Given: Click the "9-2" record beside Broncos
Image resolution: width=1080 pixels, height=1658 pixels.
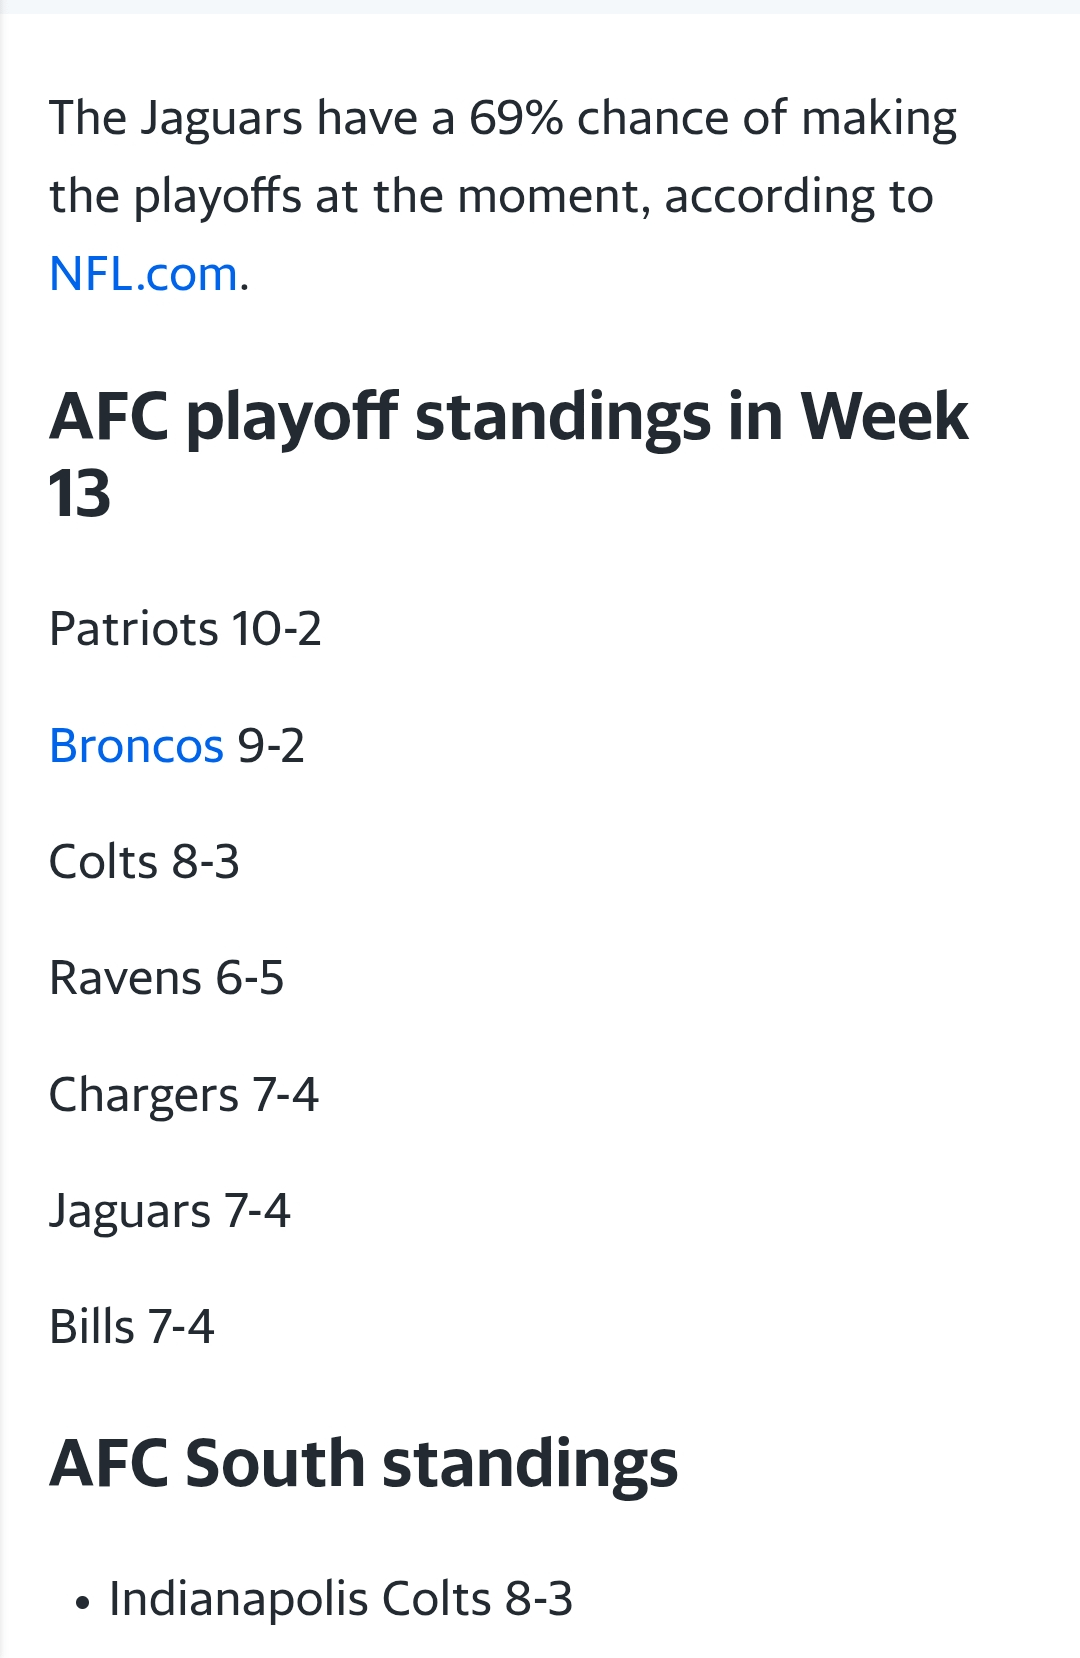Looking at the screenshot, I should [x=271, y=746].
